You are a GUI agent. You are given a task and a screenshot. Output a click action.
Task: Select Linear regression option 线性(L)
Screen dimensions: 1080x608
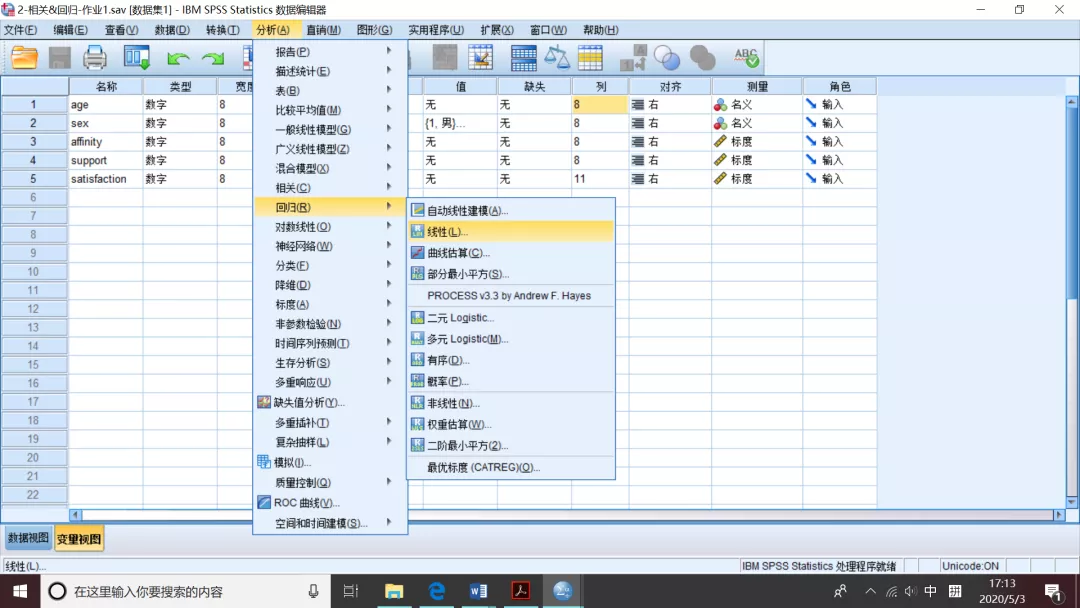(x=511, y=232)
